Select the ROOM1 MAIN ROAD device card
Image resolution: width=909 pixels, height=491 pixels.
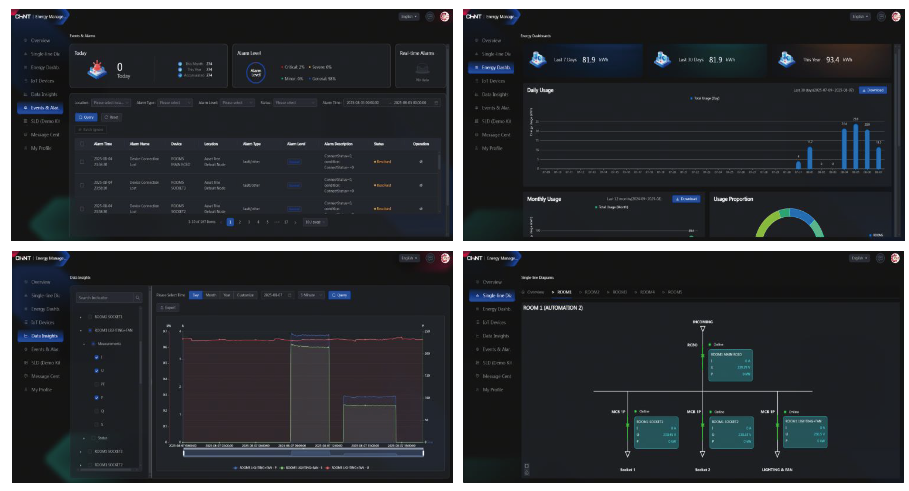(x=730, y=365)
